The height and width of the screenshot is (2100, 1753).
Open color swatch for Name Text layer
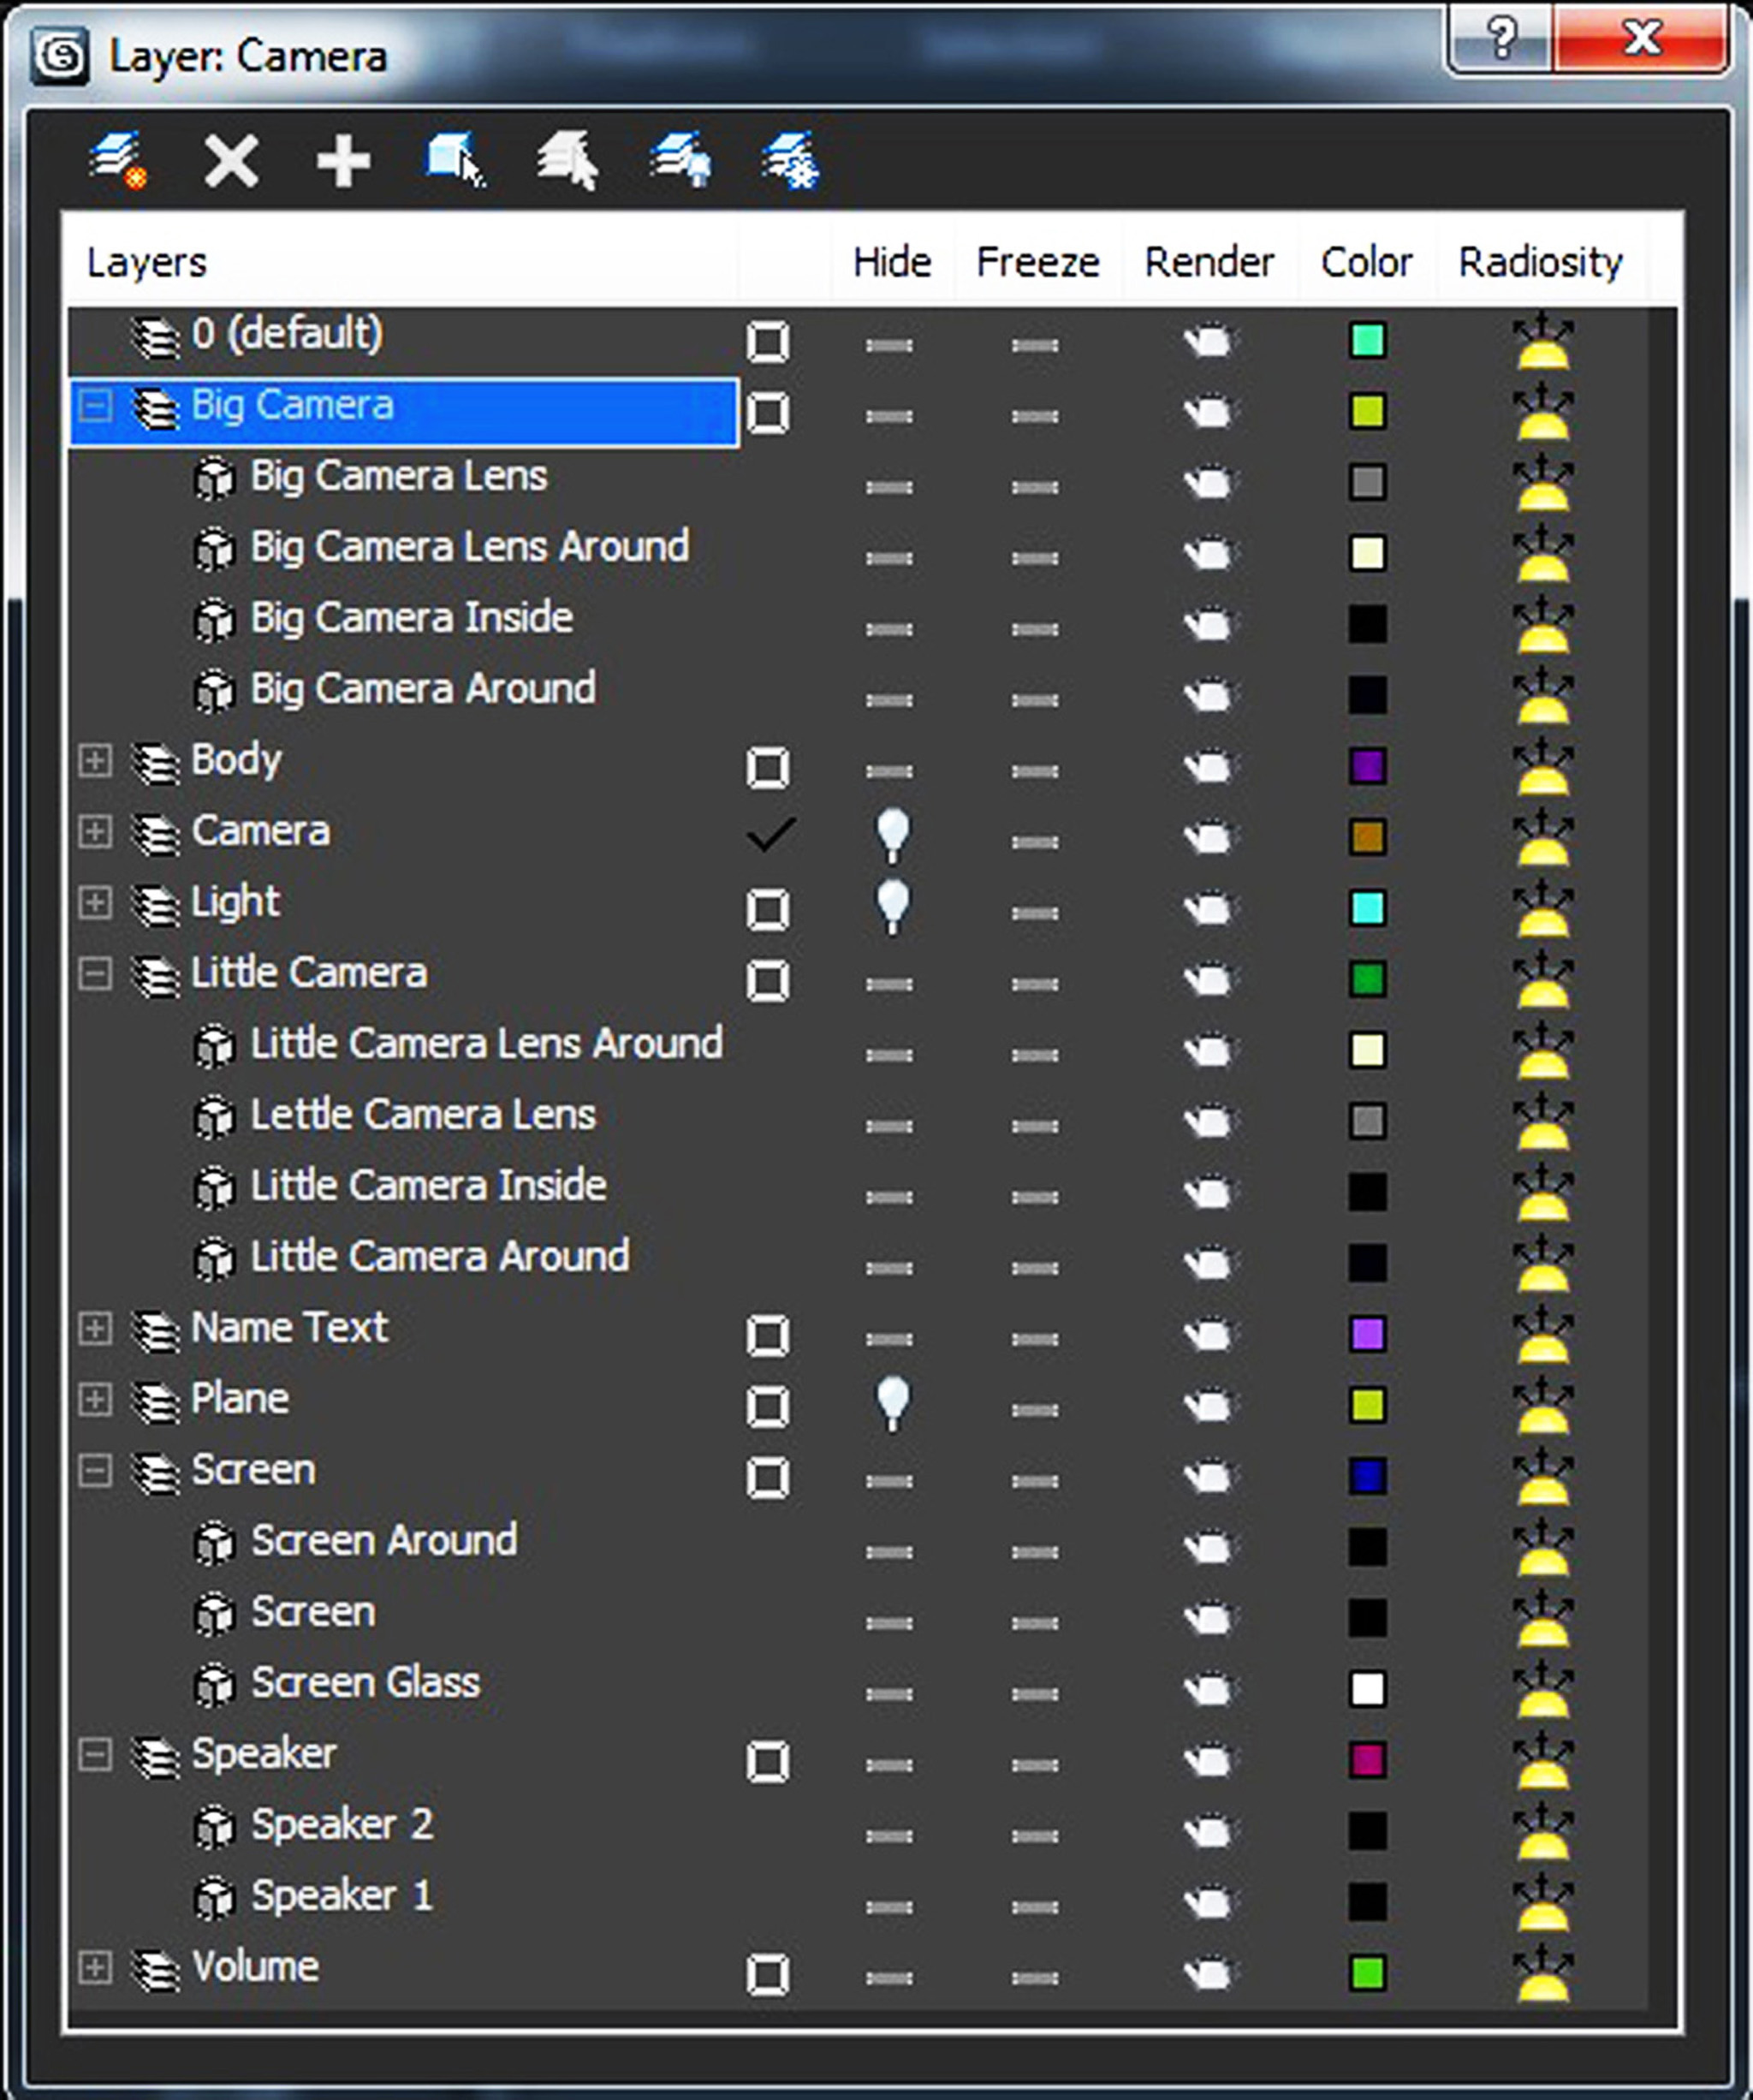[x=1366, y=1333]
